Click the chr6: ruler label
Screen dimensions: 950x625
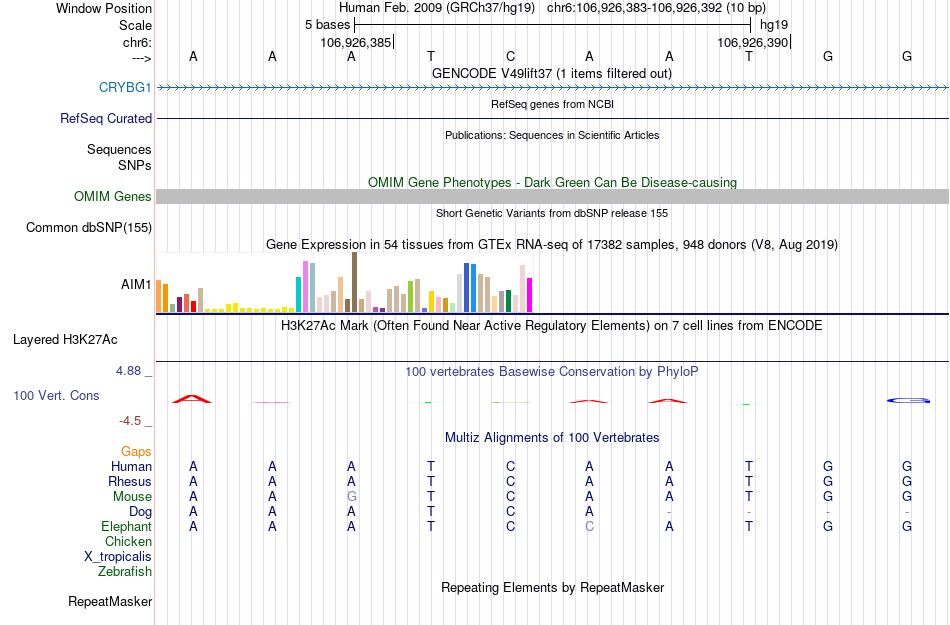click(x=137, y=42)
